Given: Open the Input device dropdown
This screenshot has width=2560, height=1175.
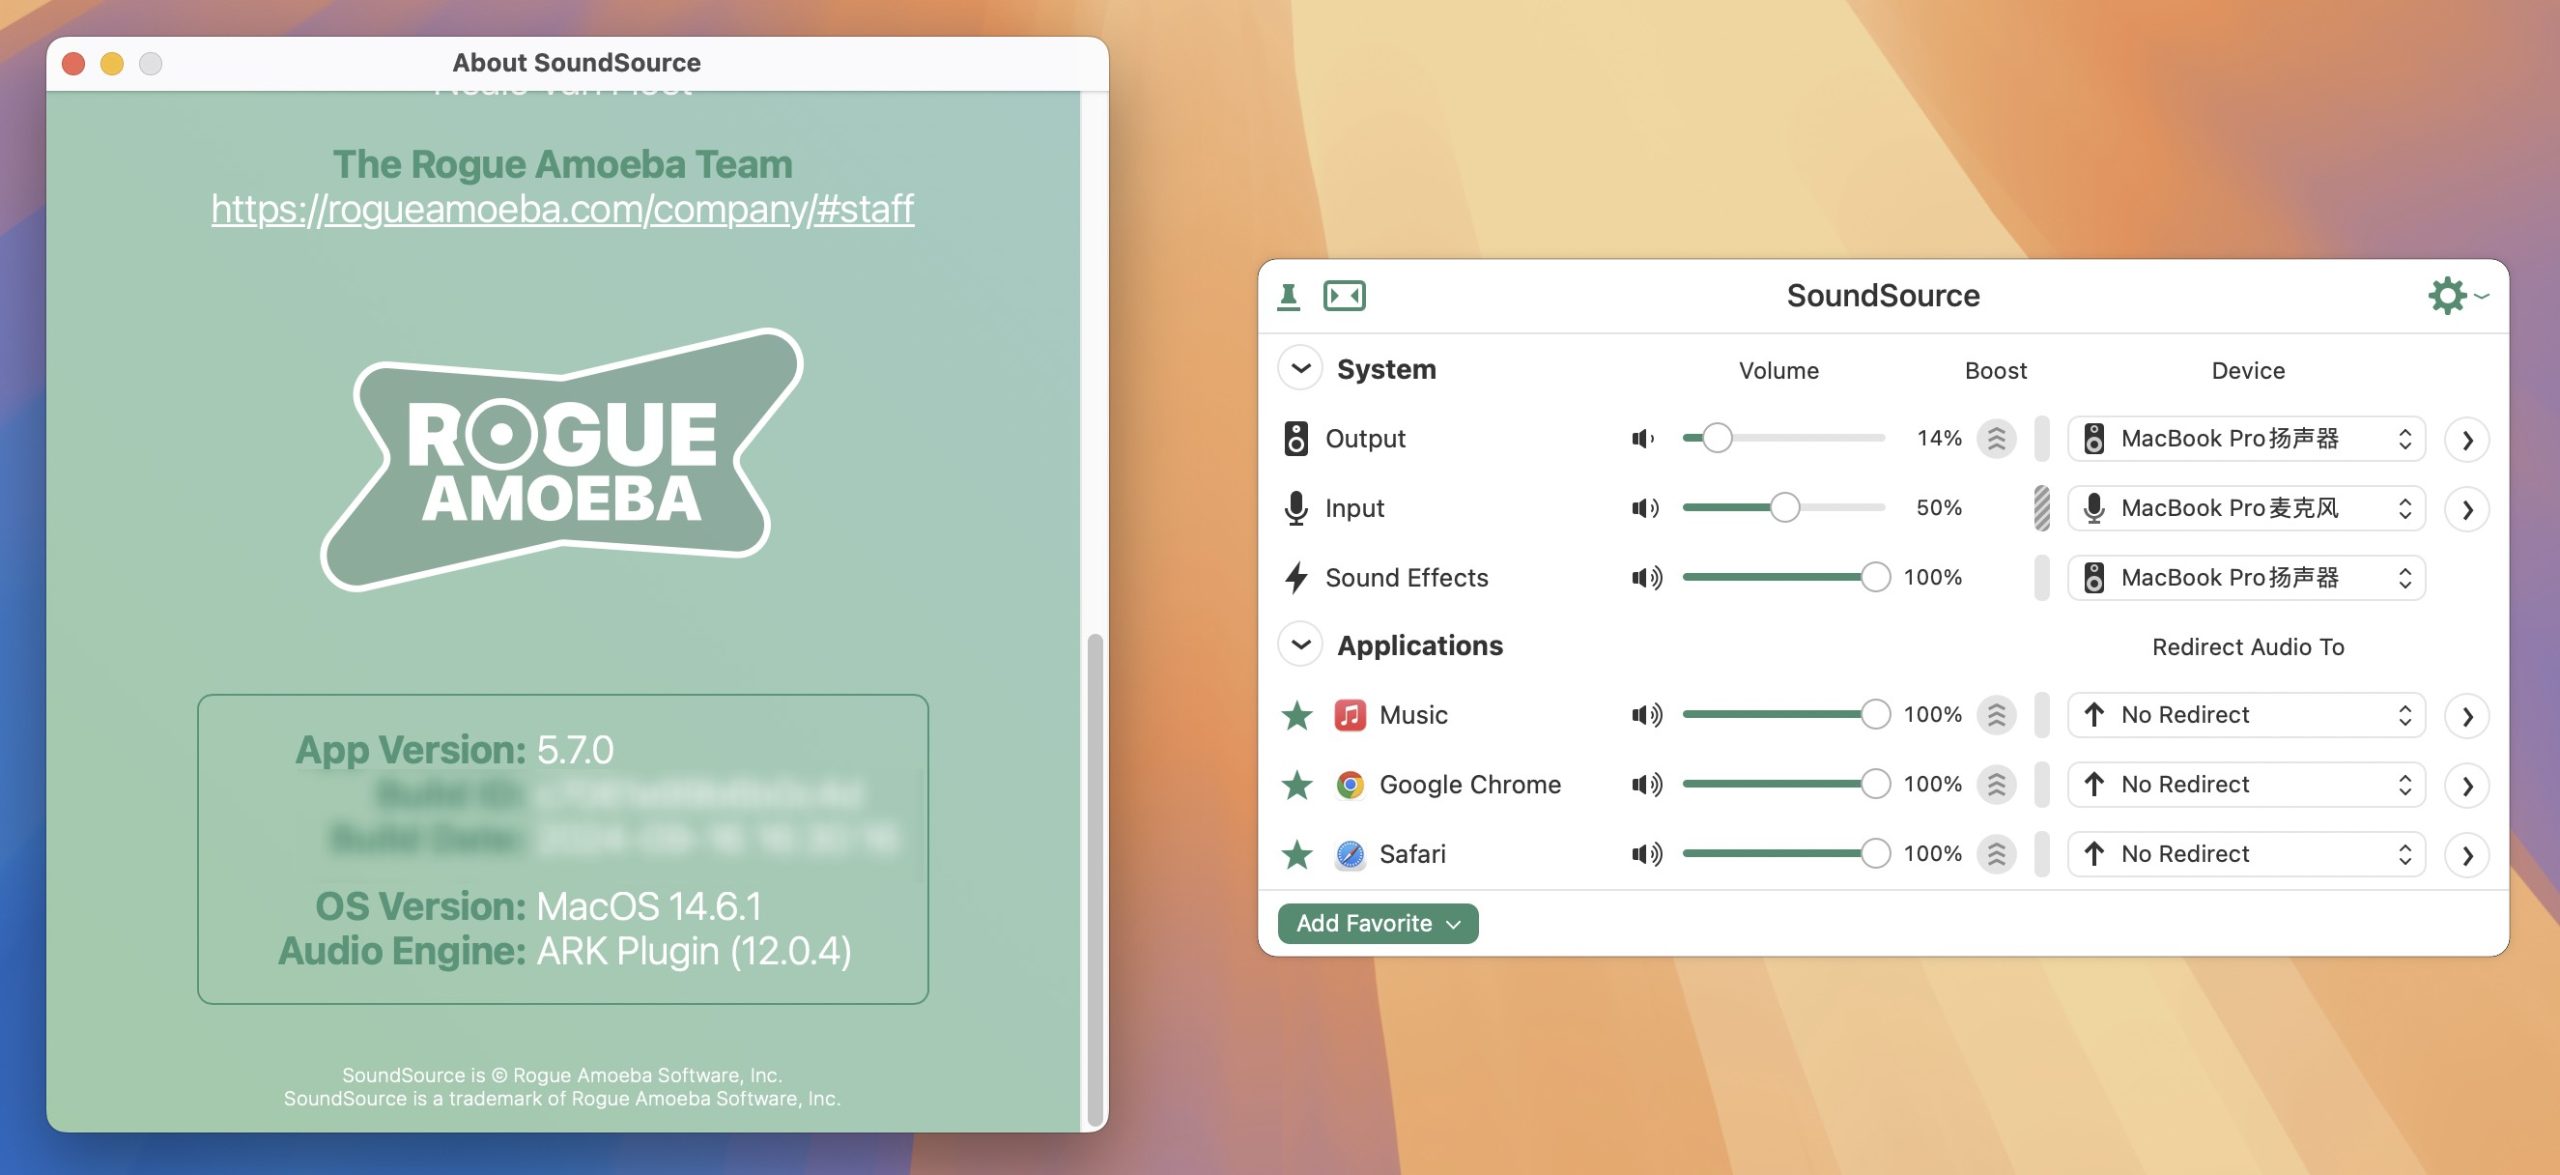Looking at the screenshot, I should pyautogui.click(x=2246, y=508).
